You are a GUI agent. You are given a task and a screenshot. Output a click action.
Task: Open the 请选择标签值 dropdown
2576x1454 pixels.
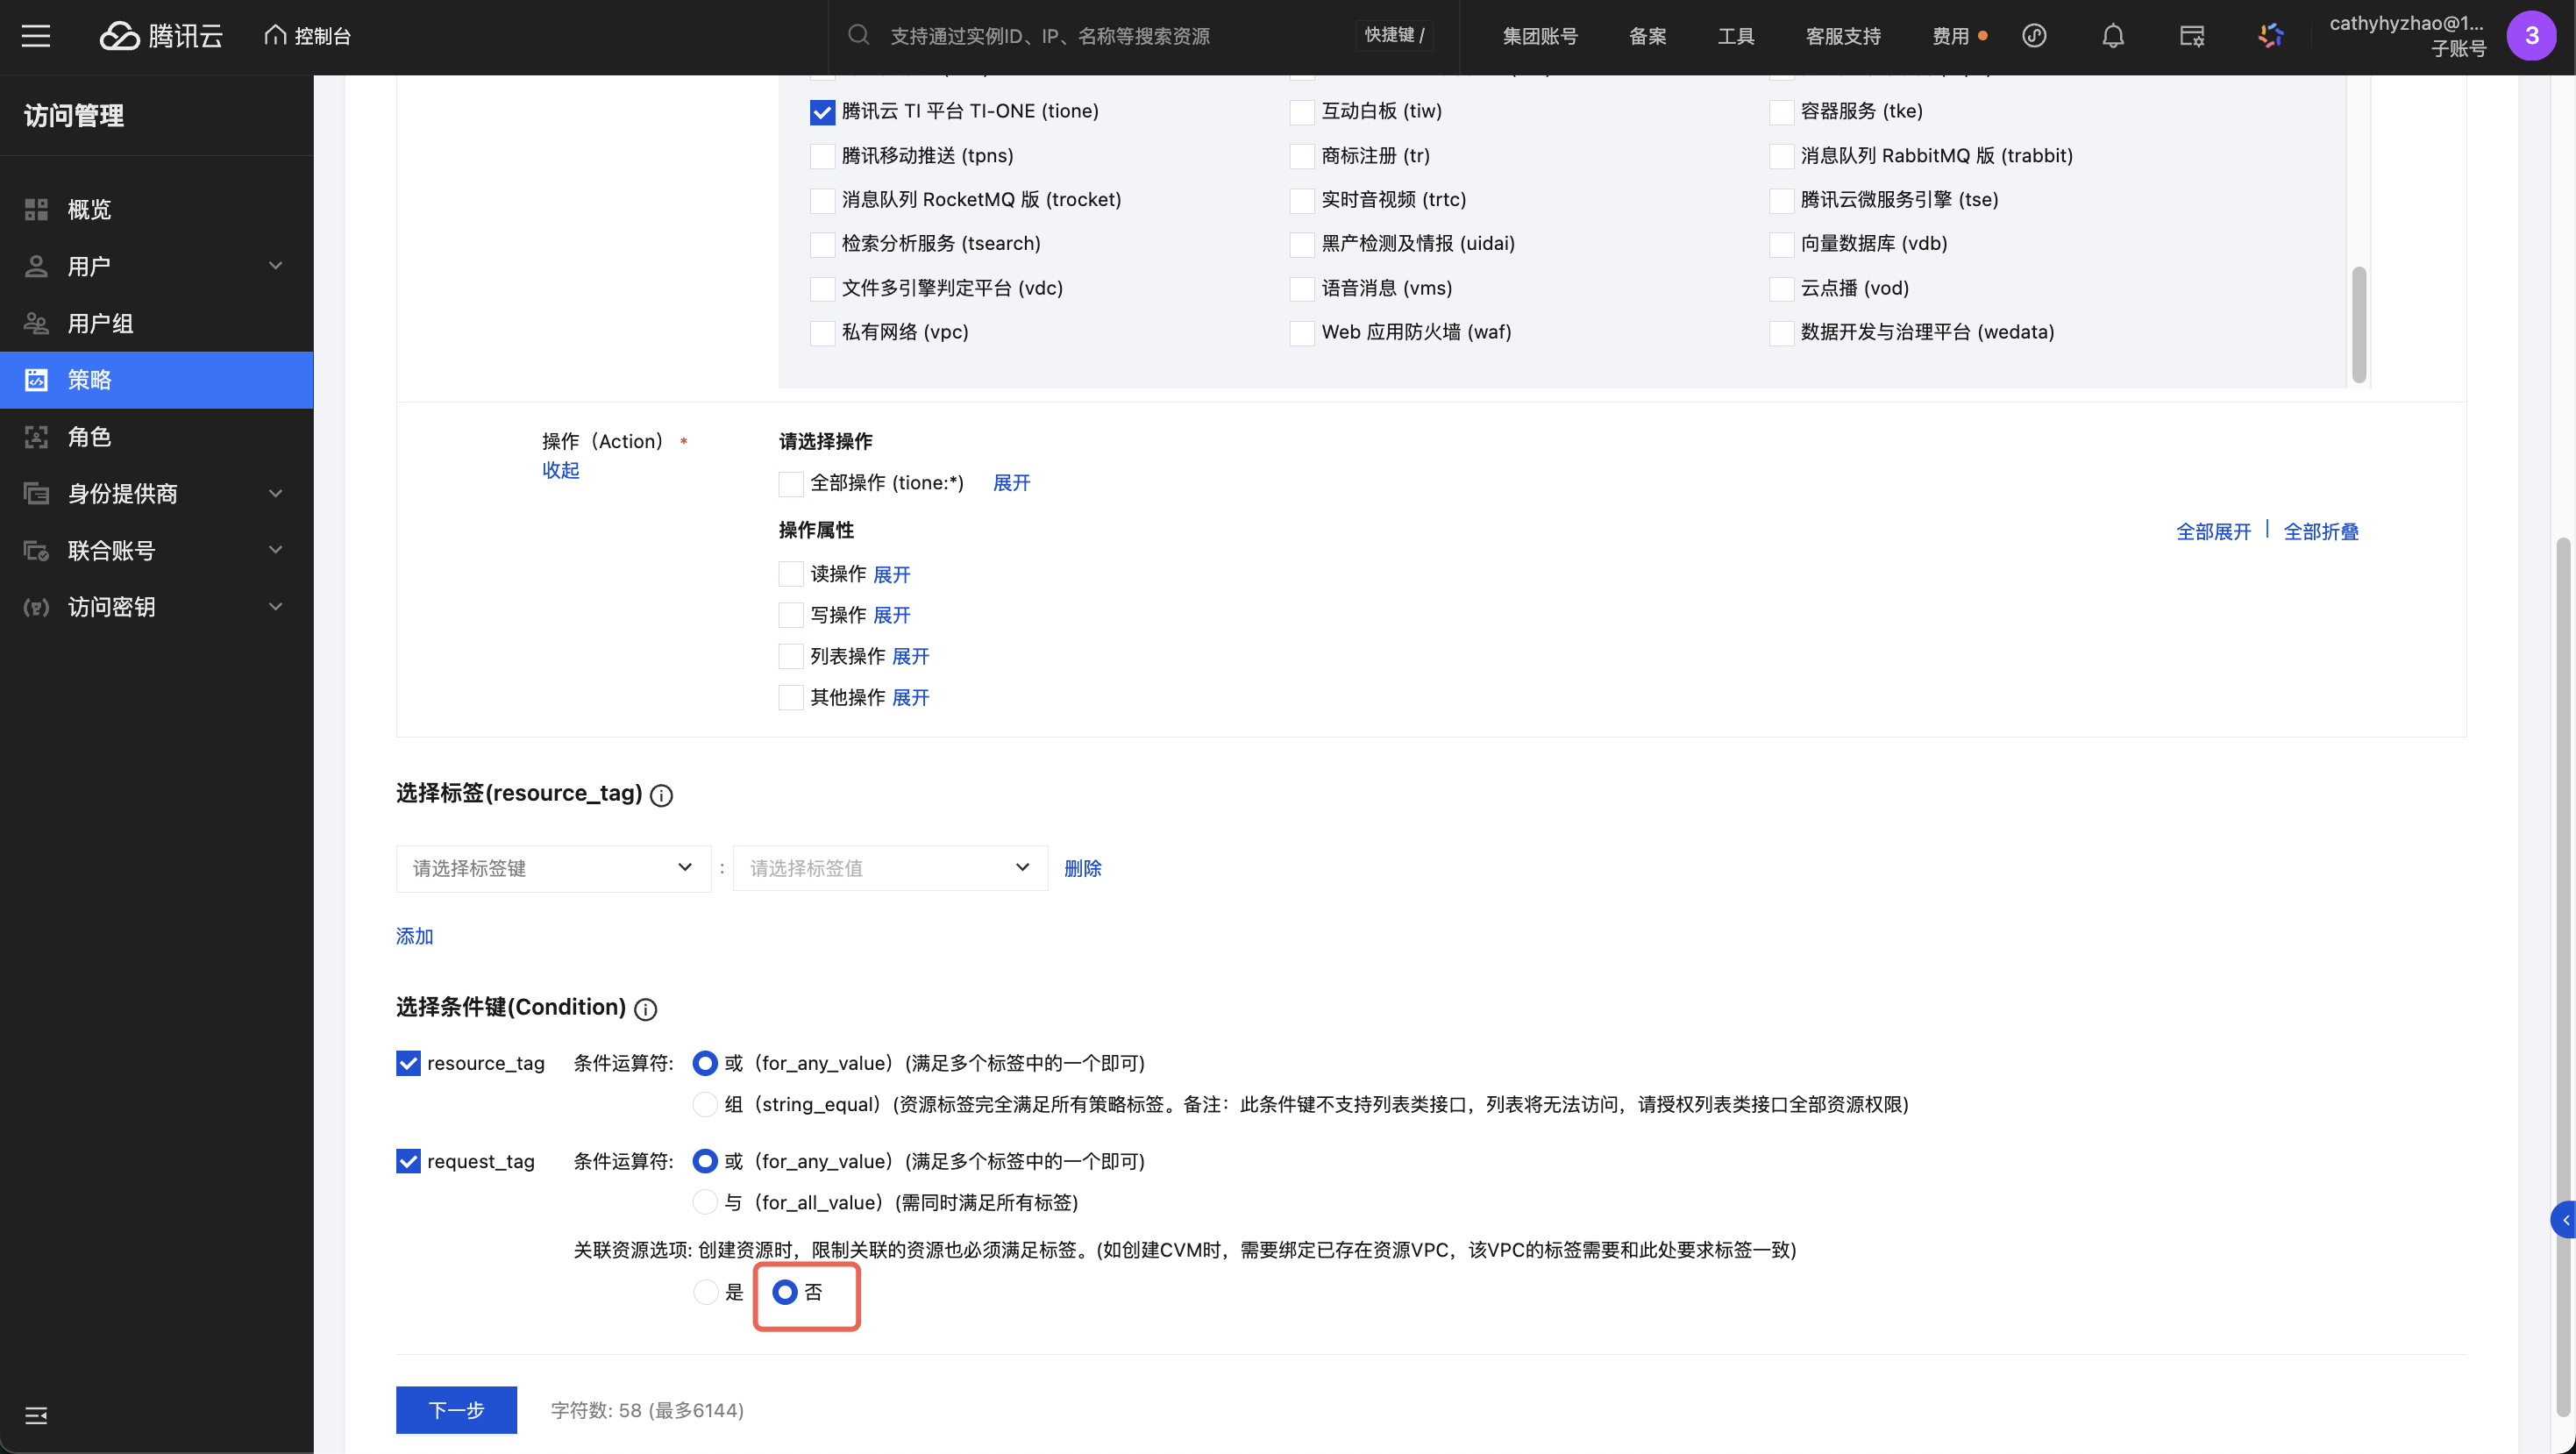(x=889, y=868)
